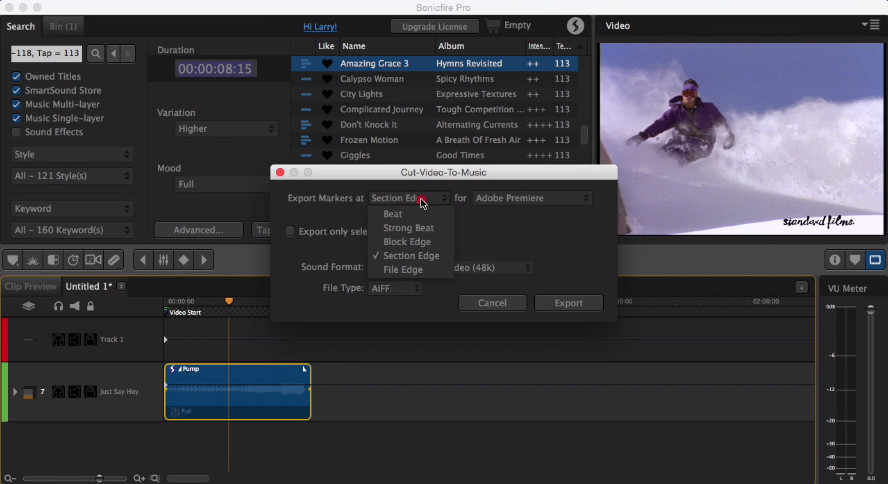This screenshot has height=484, width=888.
Task: Click the burst effect toolbar icon
Action: pos(33,260)
